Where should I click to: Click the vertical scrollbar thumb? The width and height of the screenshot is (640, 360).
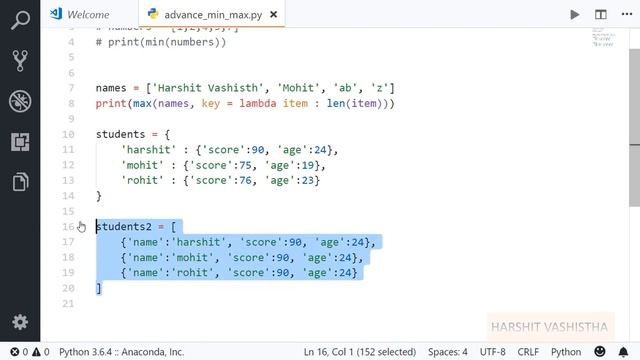click(x=634, y=127)
